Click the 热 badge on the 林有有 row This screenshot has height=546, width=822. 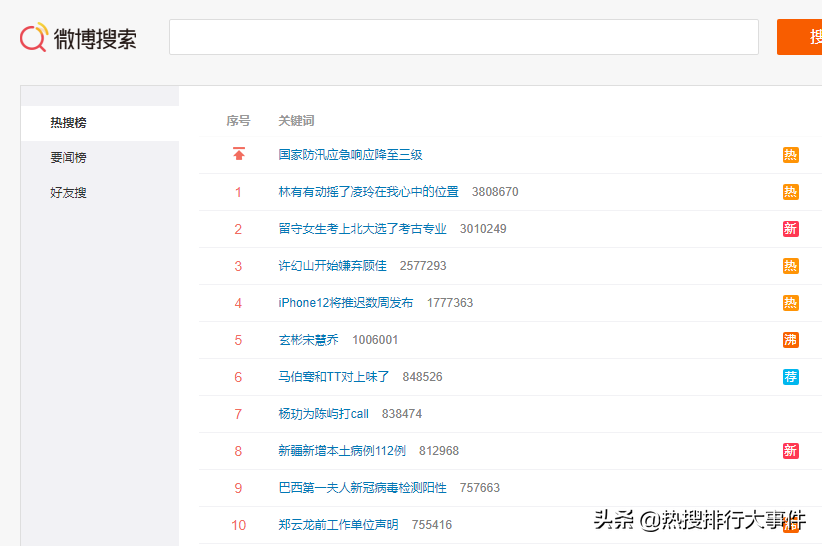point(790,192)
